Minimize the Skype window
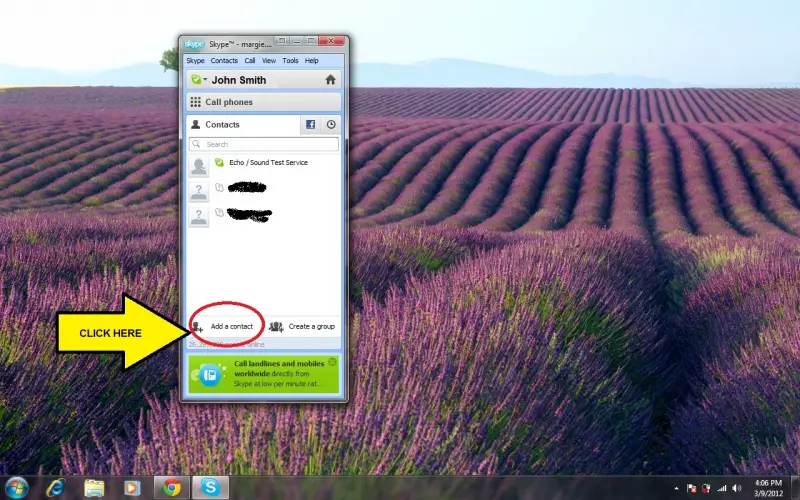The image size is (800, 500). point(296,40)
